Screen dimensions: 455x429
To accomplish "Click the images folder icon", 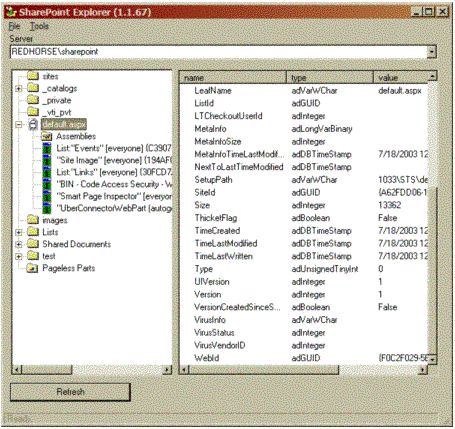I will point(33,220).
